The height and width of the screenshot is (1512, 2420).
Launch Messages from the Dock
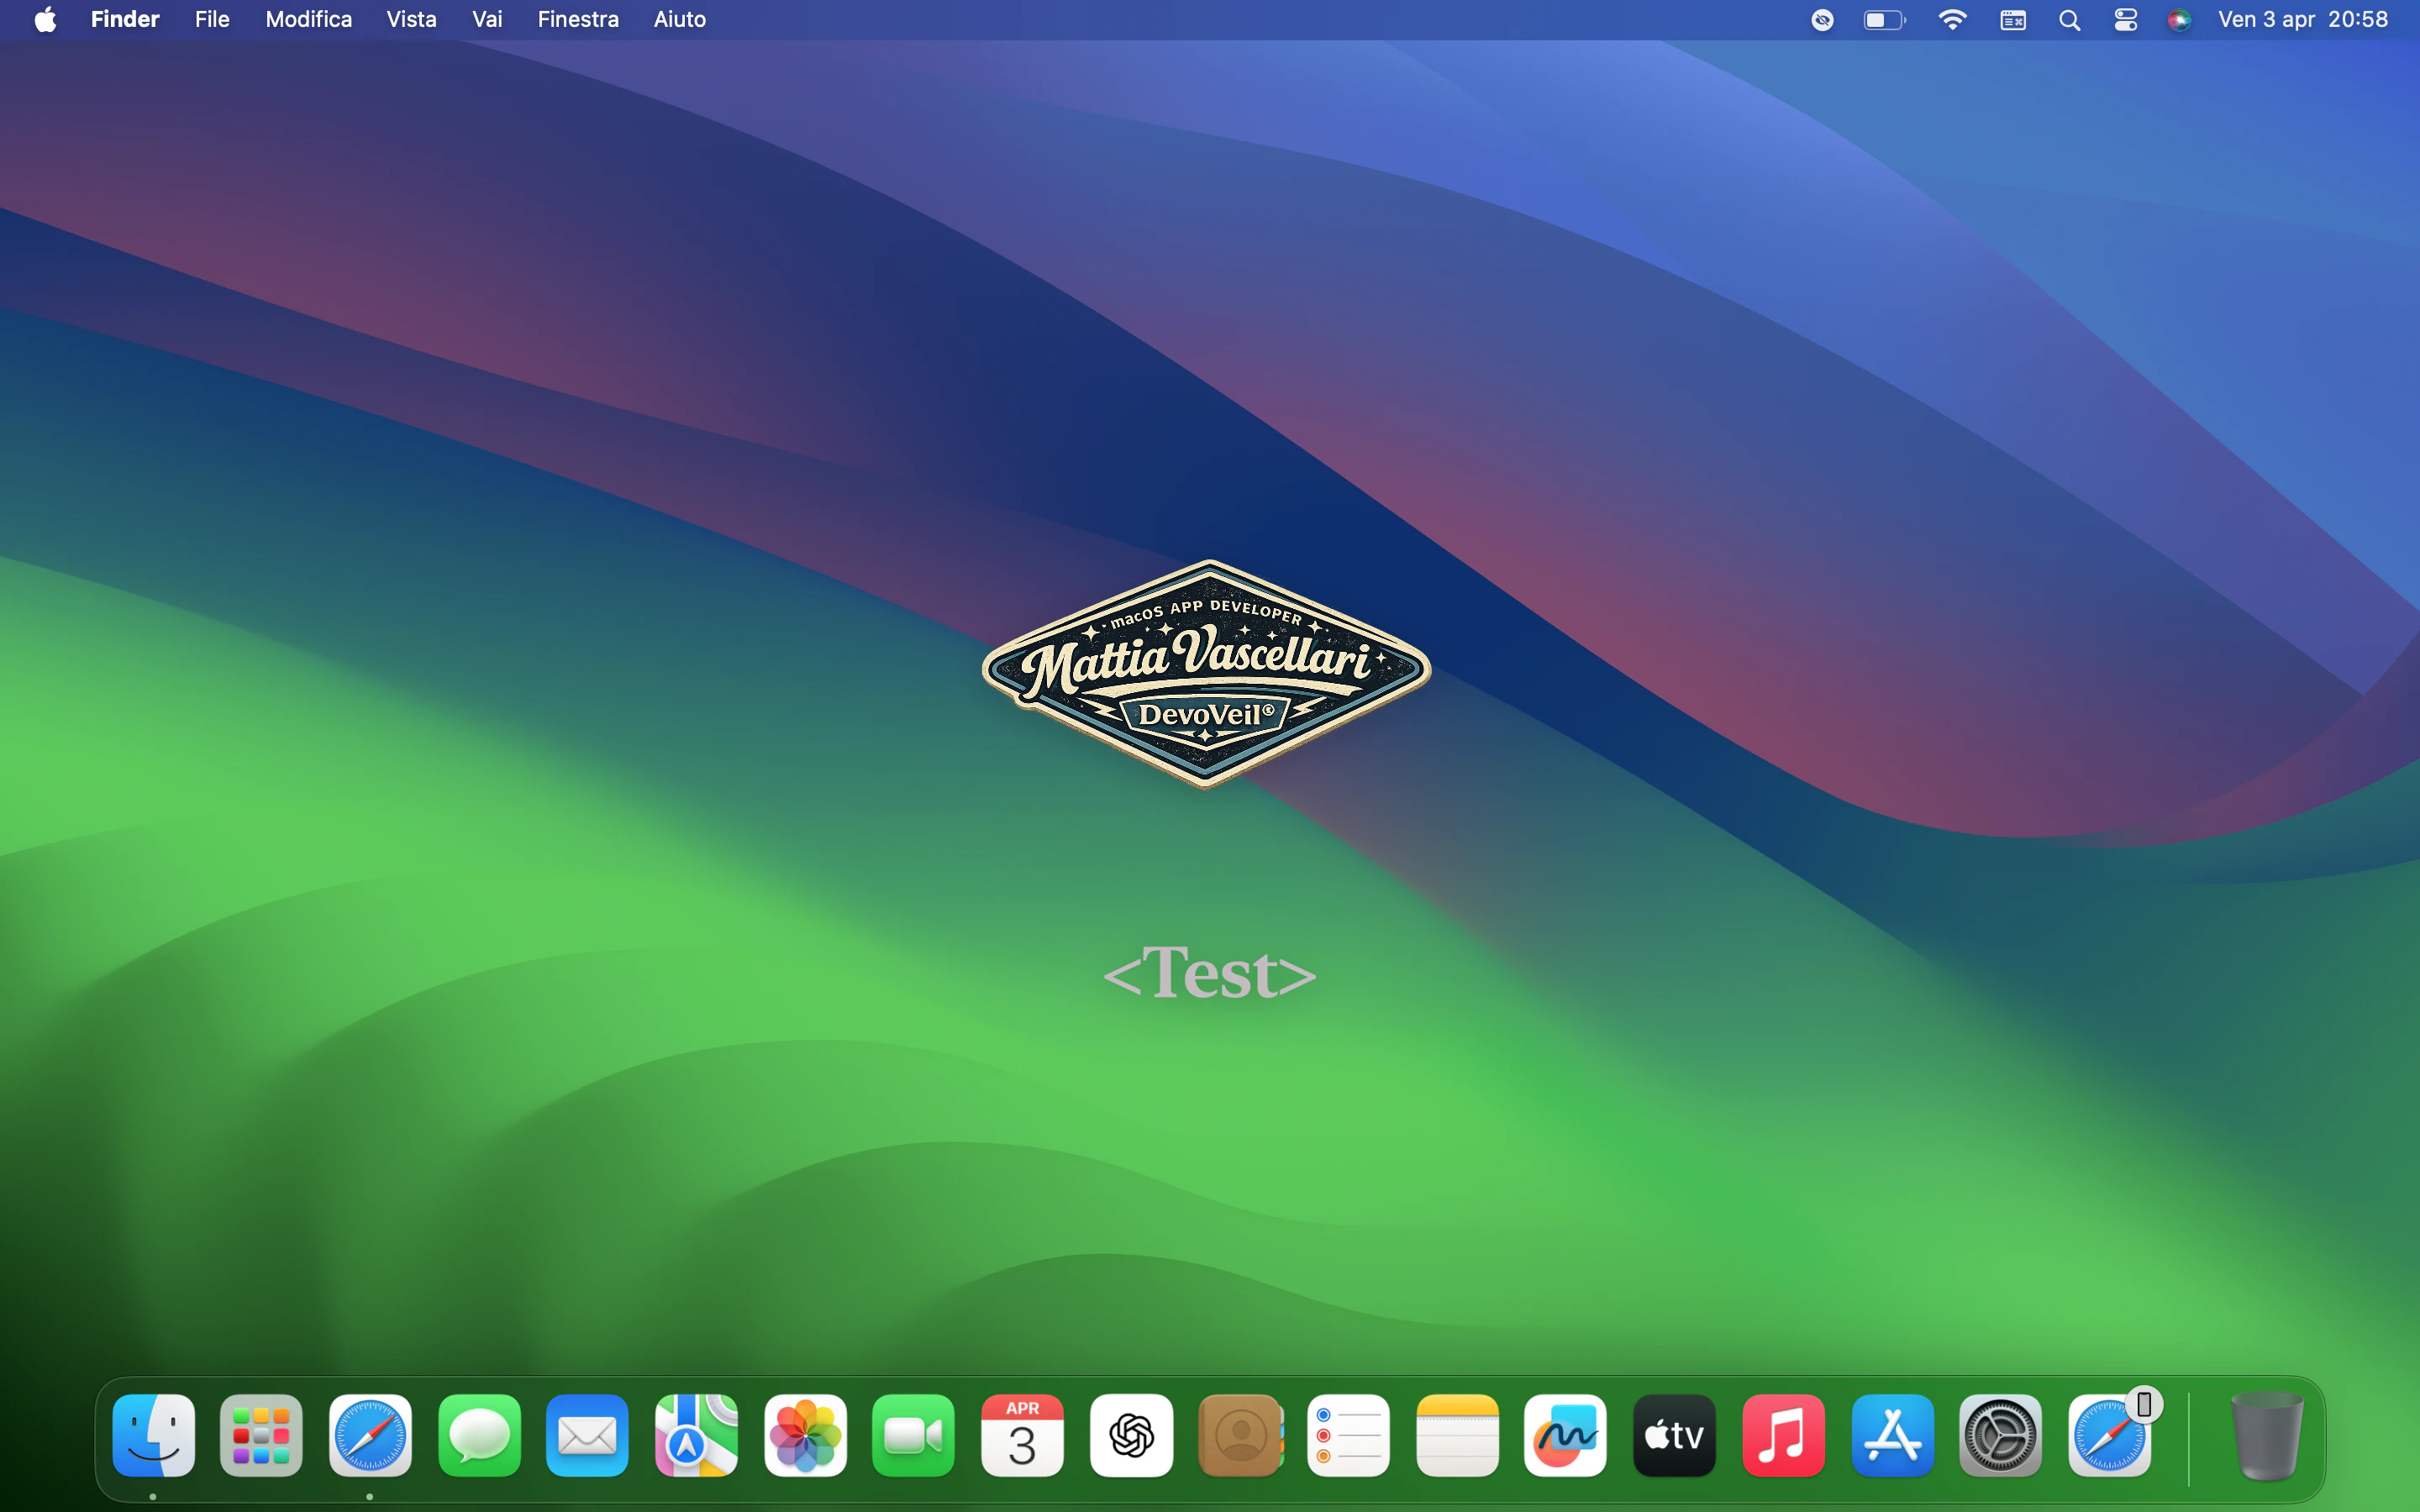(x=479, y=1436)
